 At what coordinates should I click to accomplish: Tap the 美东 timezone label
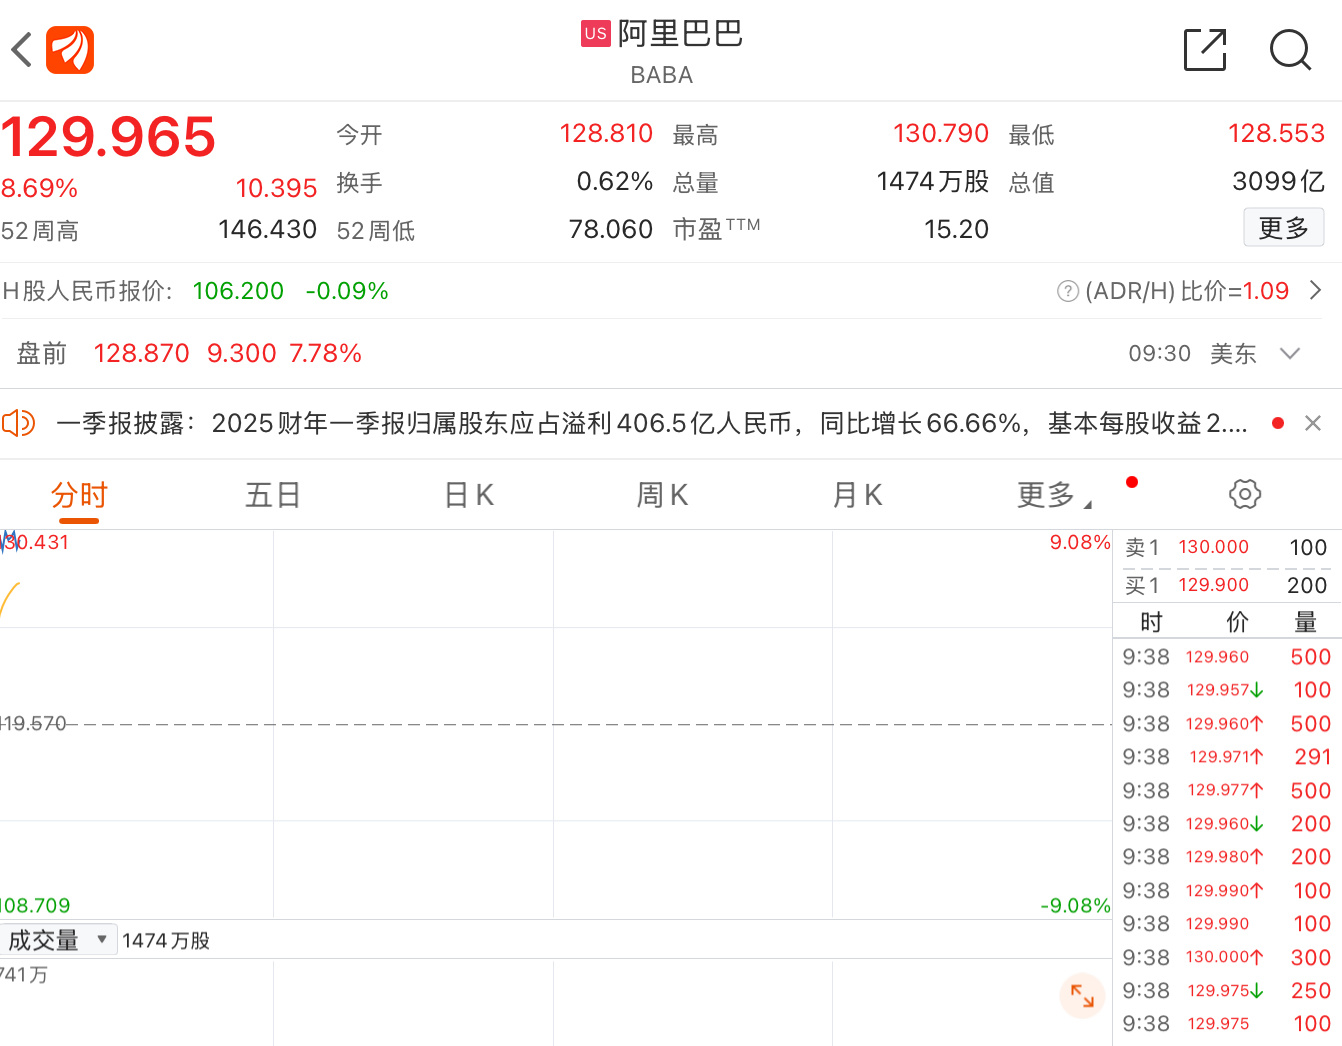coord(1233,353)
